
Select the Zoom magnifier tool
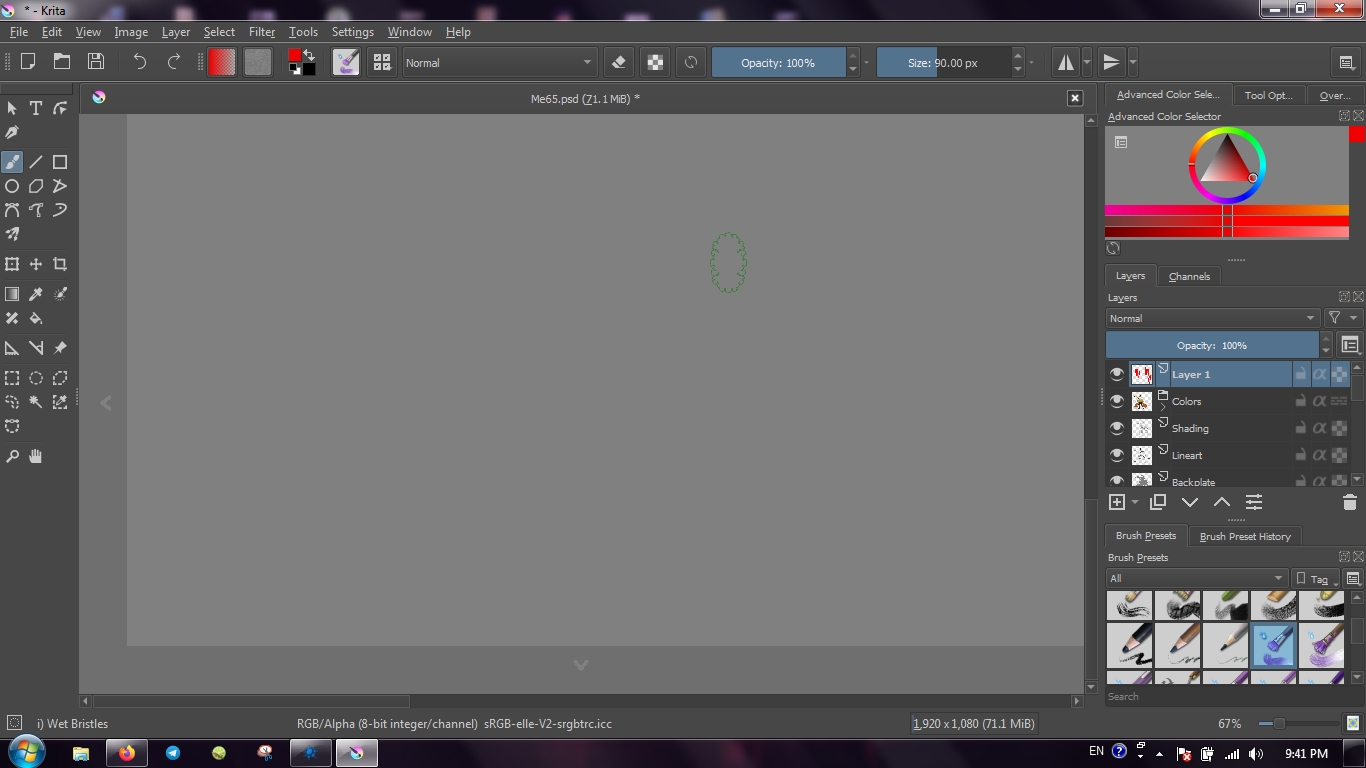click(x=12, y=456)
